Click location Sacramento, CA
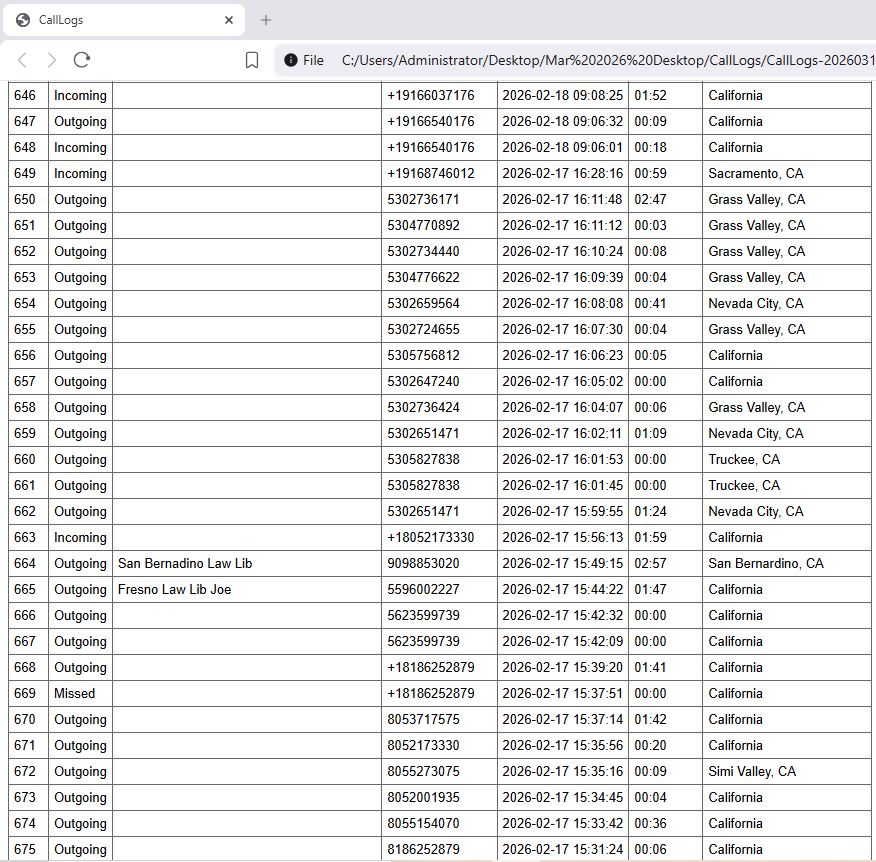Viewport: 876px width, 862px height. pos(756,173)
